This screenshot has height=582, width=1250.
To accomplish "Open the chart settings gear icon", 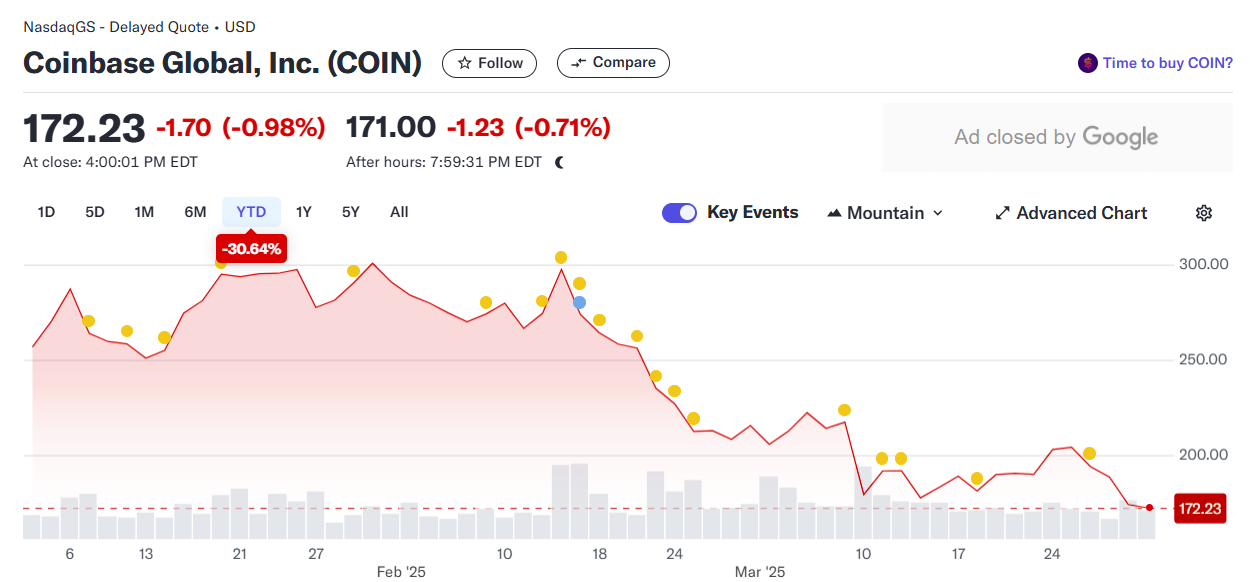I will click(1204, 213).
